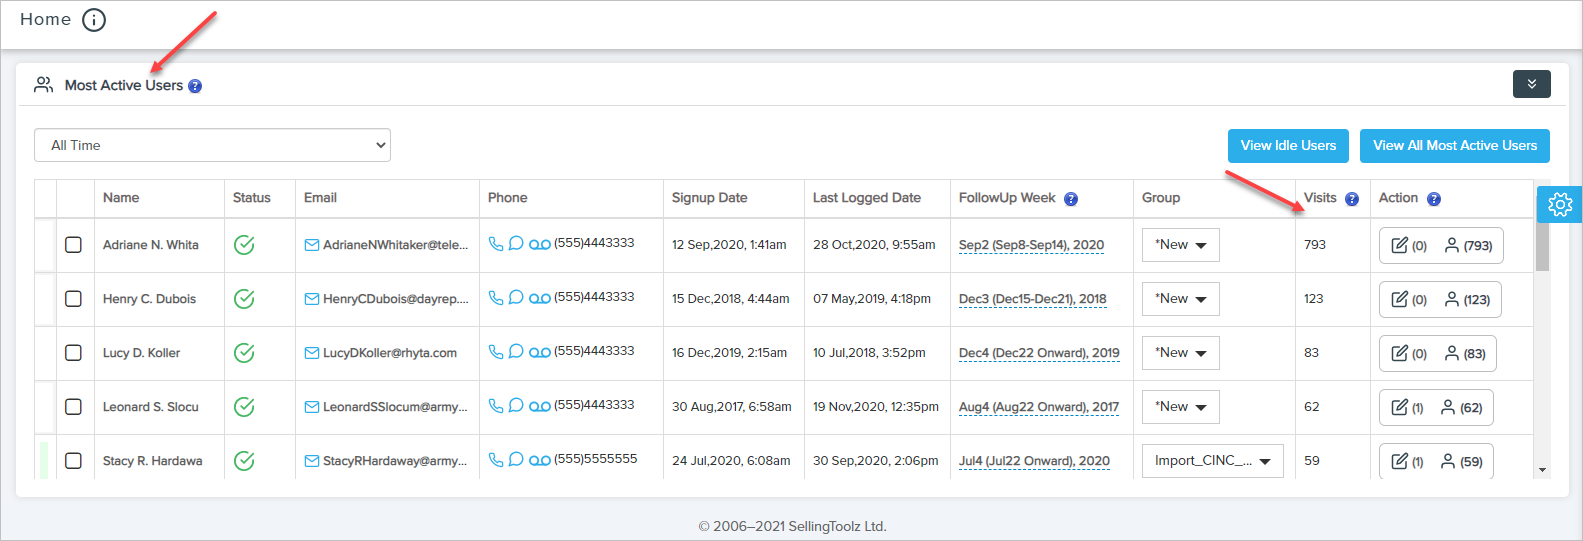Sort by Signup Date column header
This screenshot has height=541, width=1583.
(709, 198)
